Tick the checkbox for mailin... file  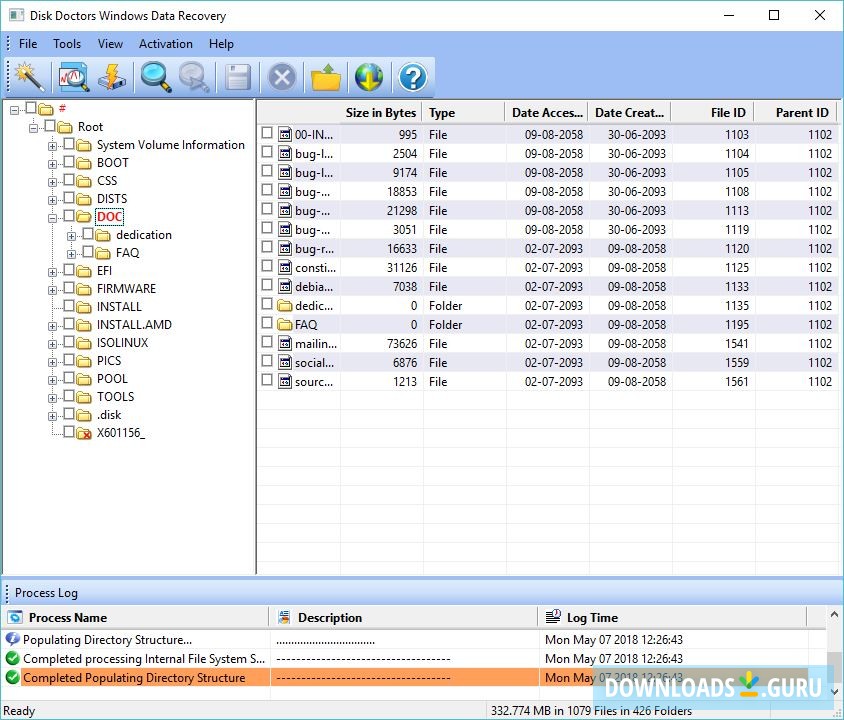coord(266,343)
